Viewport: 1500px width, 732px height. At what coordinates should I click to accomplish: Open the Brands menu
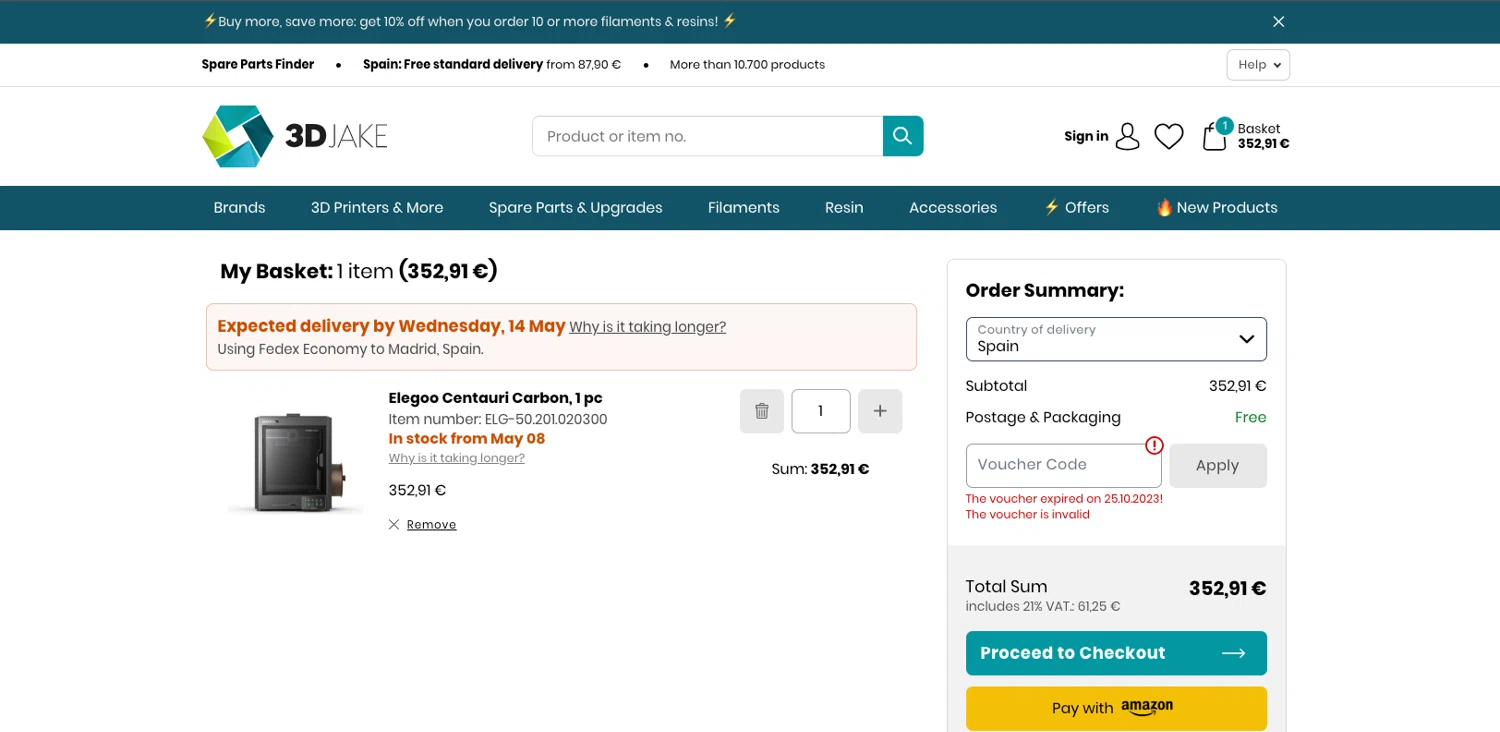(x=239, y=208)
